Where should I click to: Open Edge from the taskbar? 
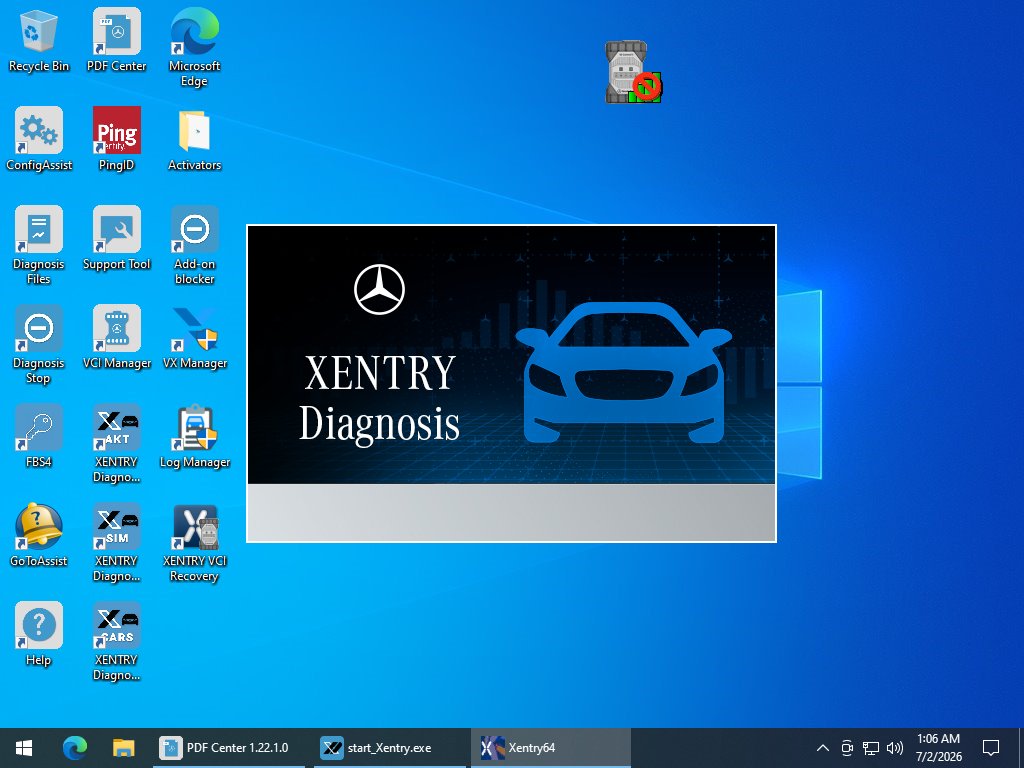coord(74,748)
